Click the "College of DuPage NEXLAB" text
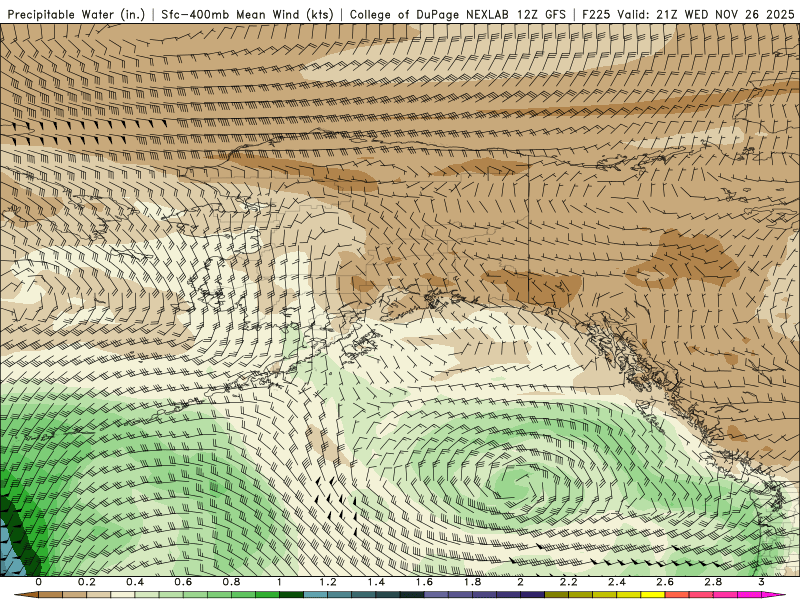Viewport: 800px width, 600px height. (x=430, y=15)
